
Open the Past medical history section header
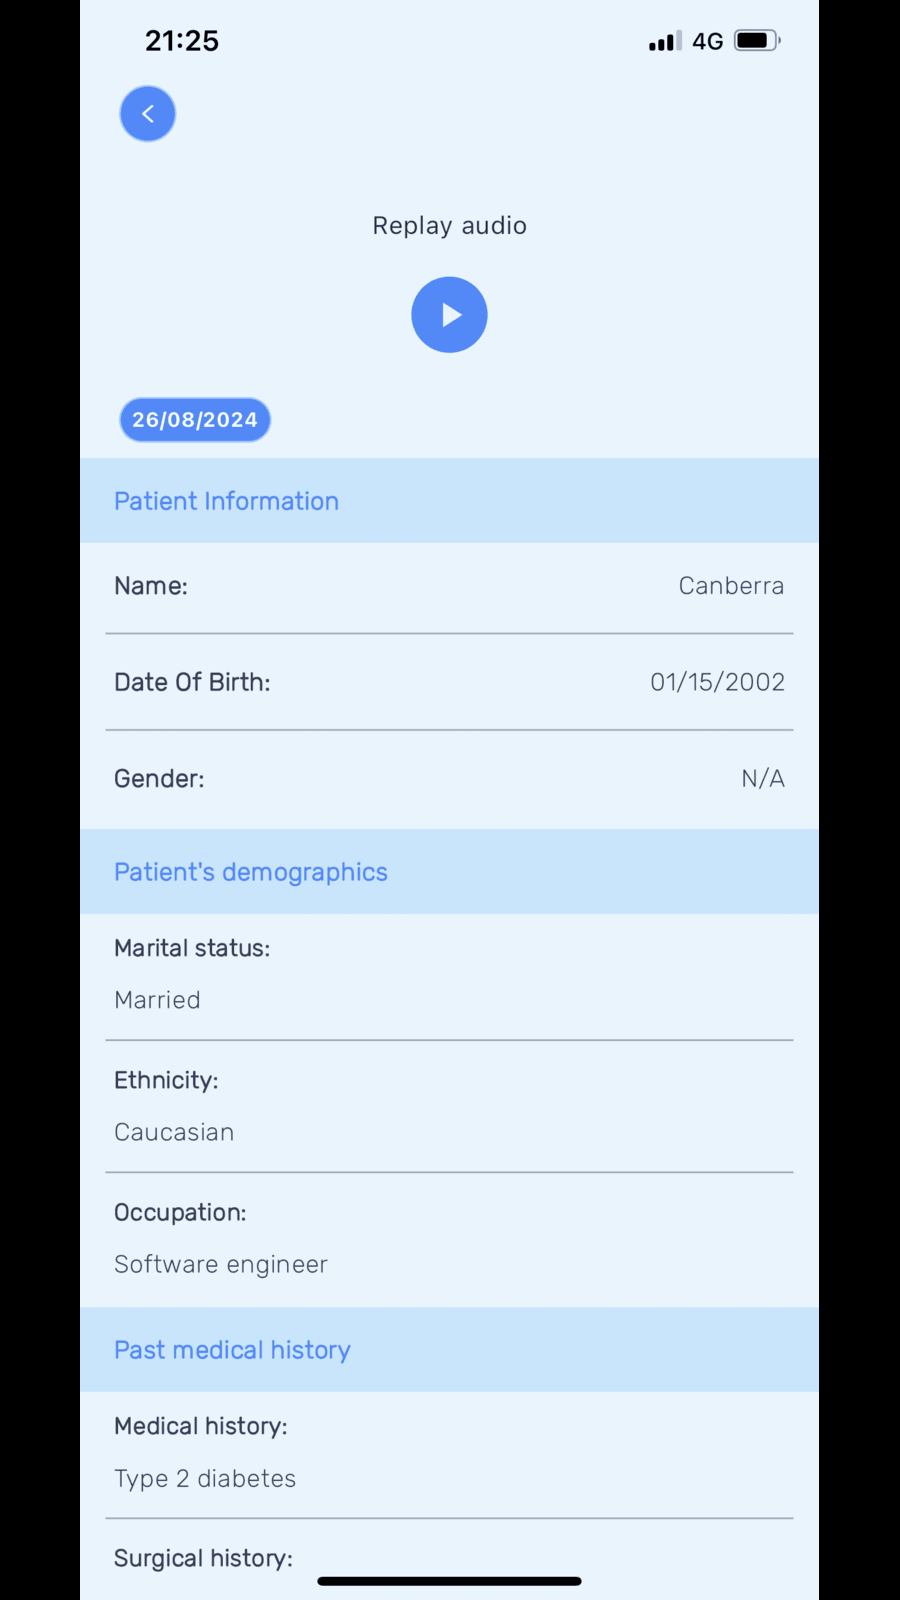(232, 1350)
